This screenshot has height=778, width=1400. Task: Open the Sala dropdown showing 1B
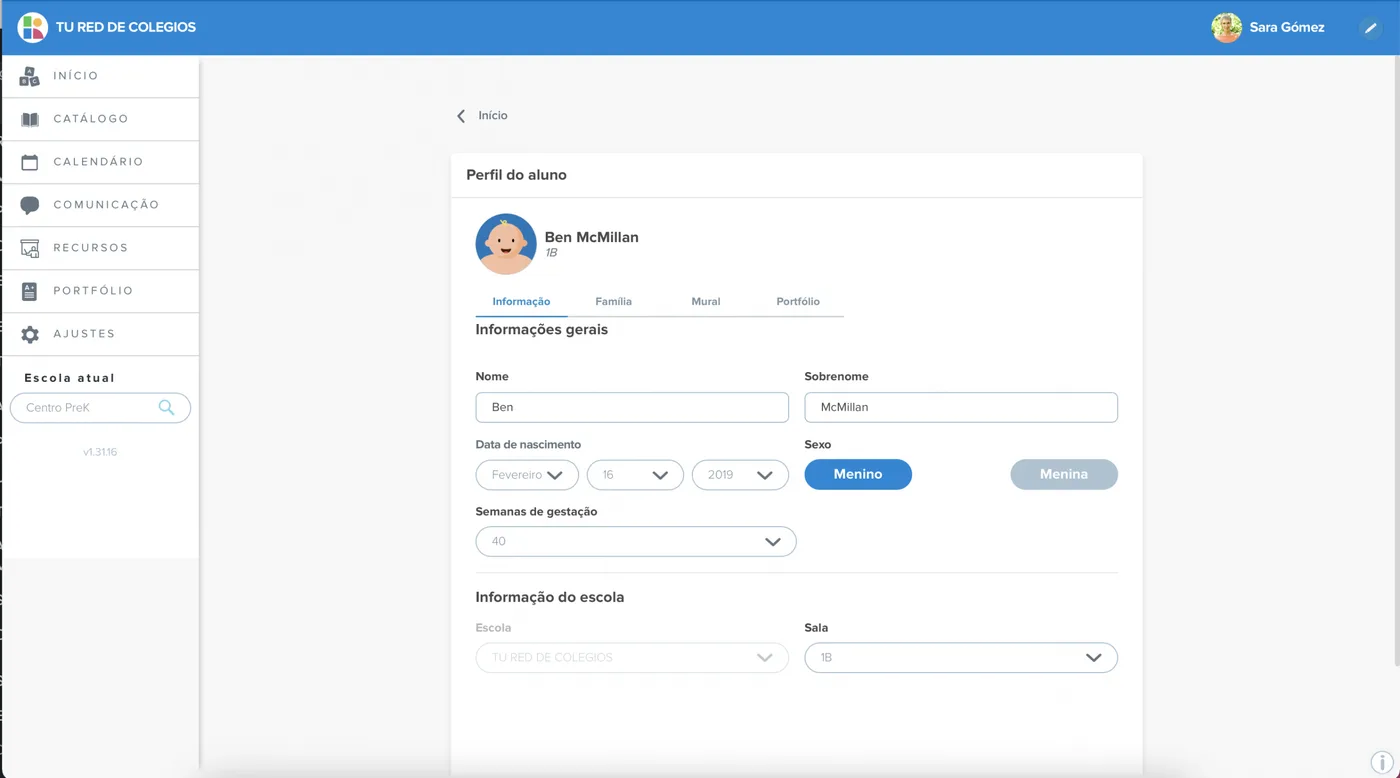tap(961, 657)
